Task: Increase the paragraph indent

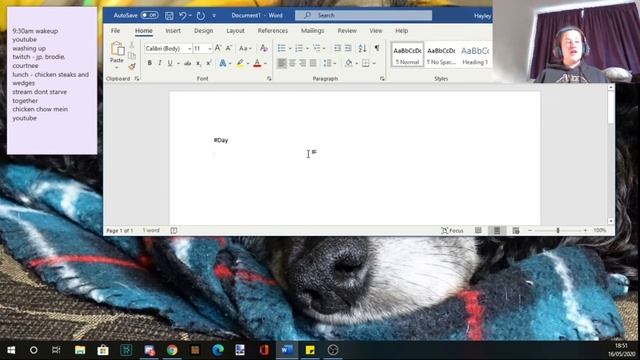Action: tap(348, 48)
